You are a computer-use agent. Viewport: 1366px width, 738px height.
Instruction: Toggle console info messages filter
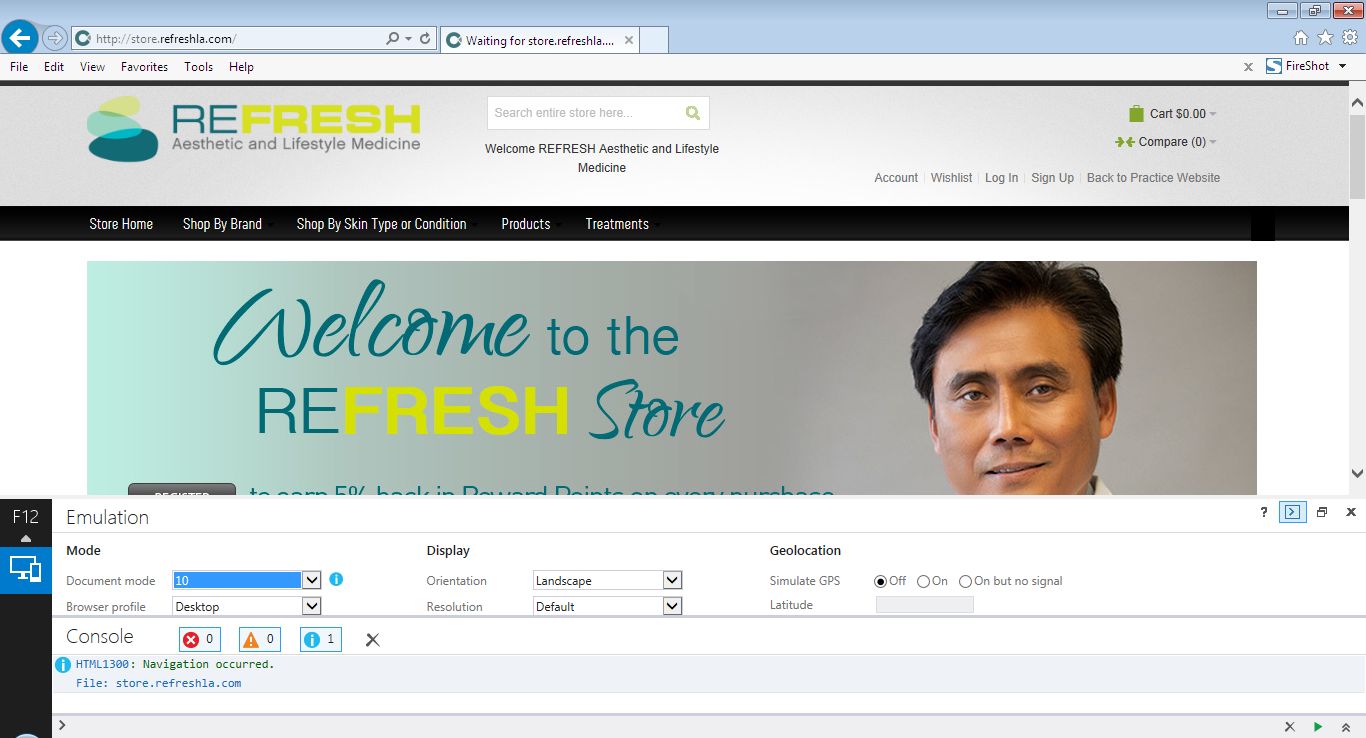coord(320,639)
